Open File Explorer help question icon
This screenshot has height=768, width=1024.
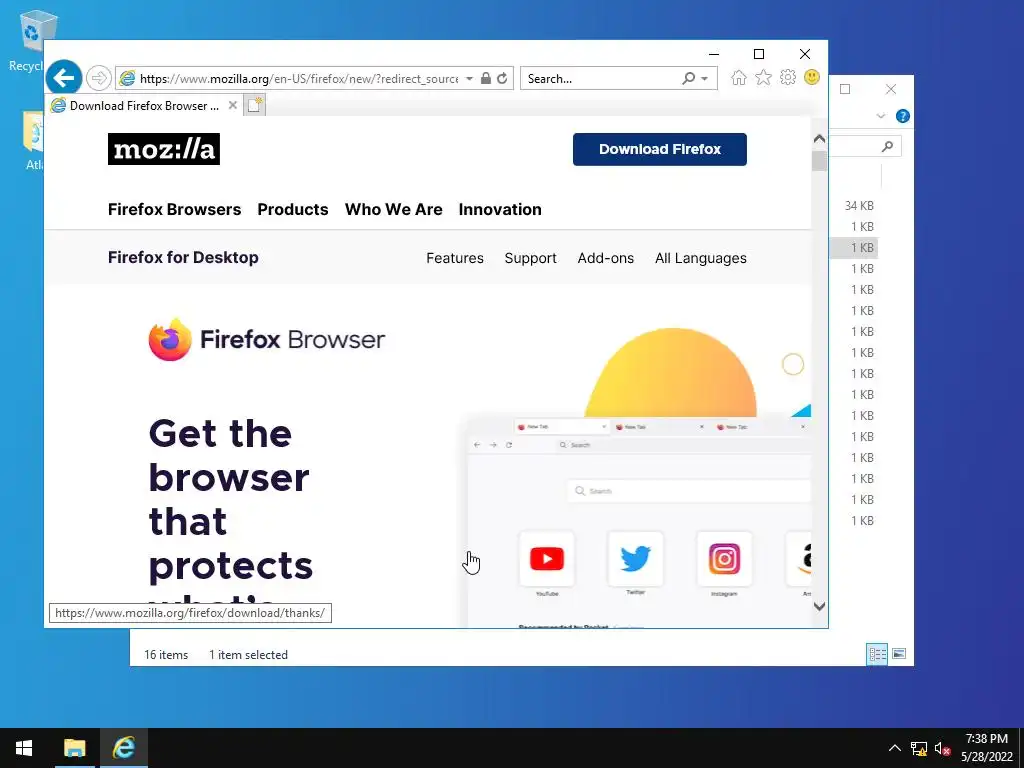click(903, 116)
